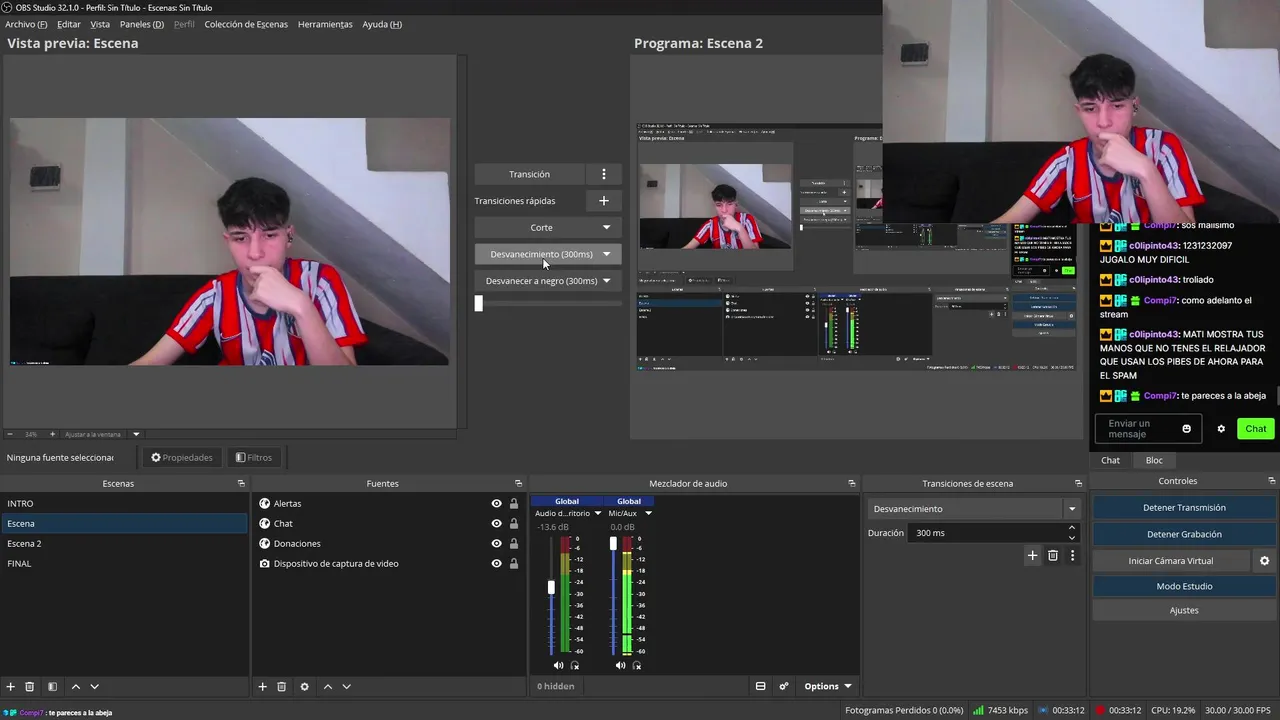Open the Vista menu

[x=100, y=24]
